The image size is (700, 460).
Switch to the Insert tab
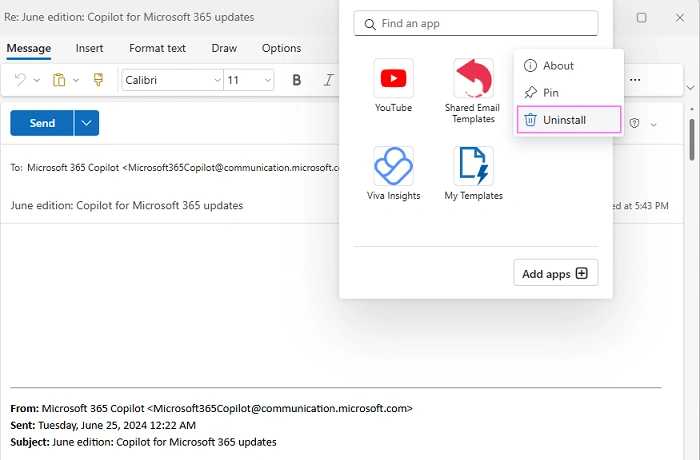(x=89, y=48)
